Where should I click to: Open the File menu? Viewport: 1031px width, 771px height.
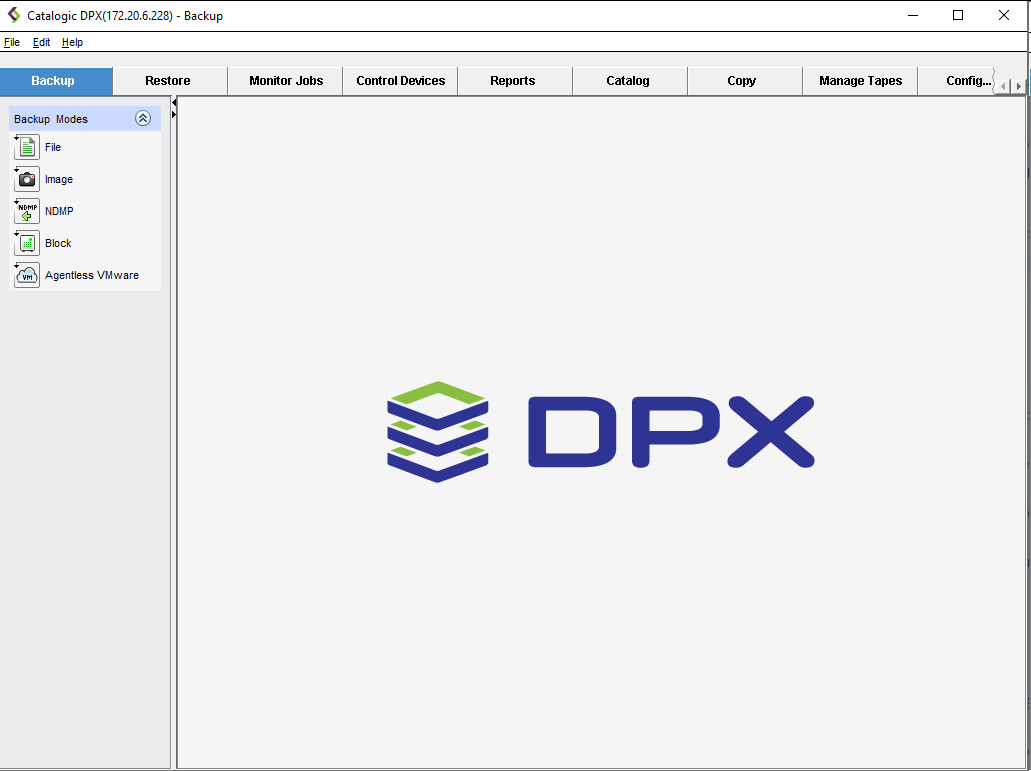pos(12,43)
